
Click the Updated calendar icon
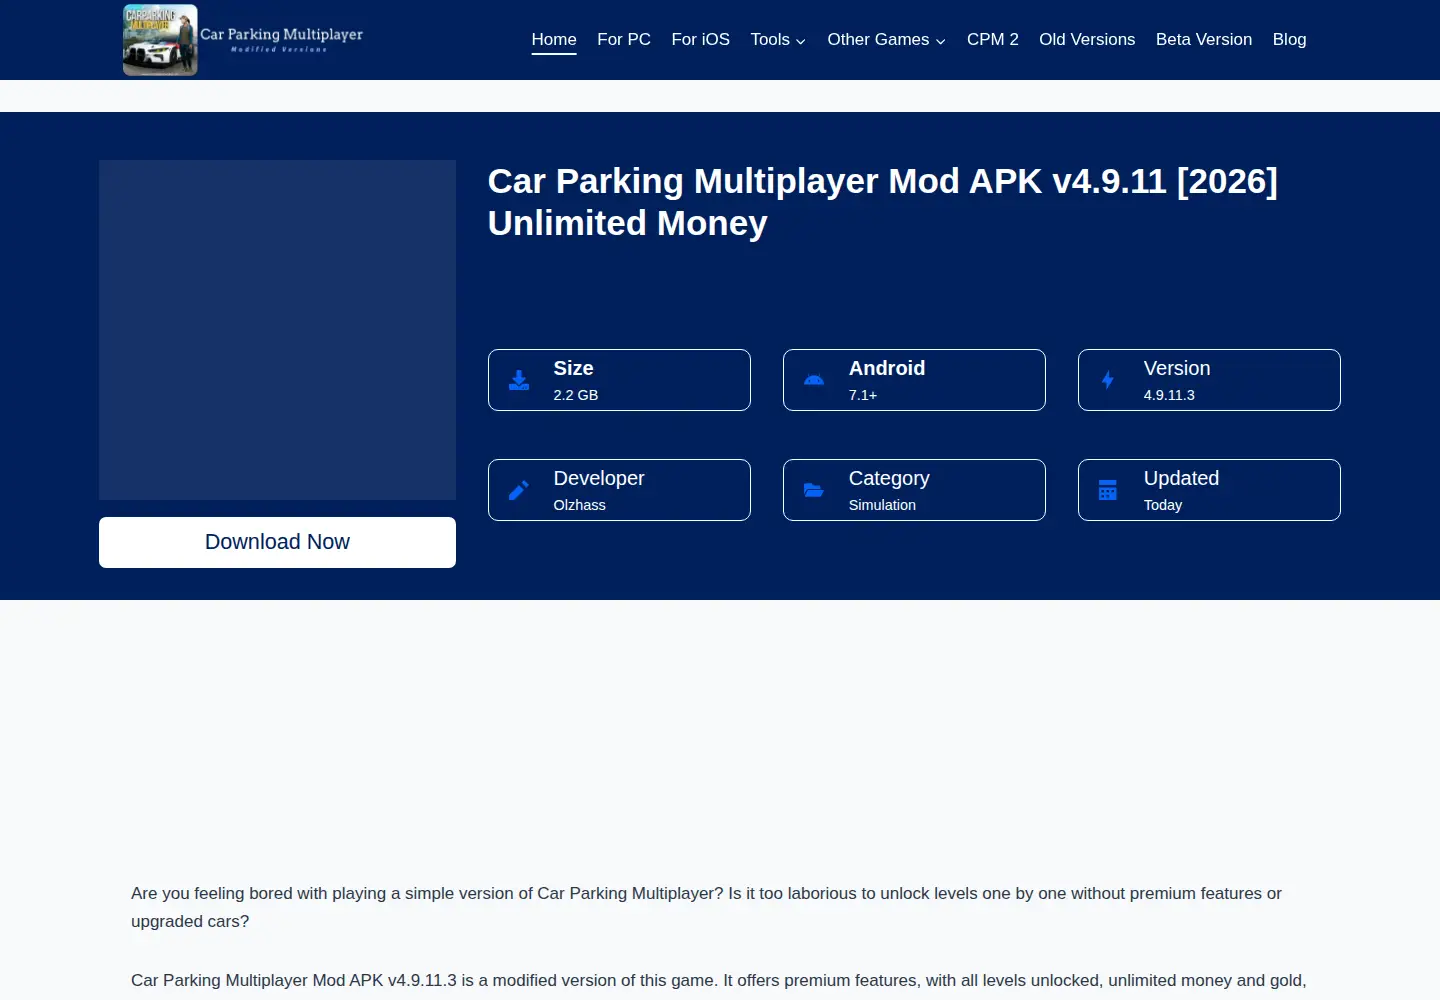(x=1108, y=490)
